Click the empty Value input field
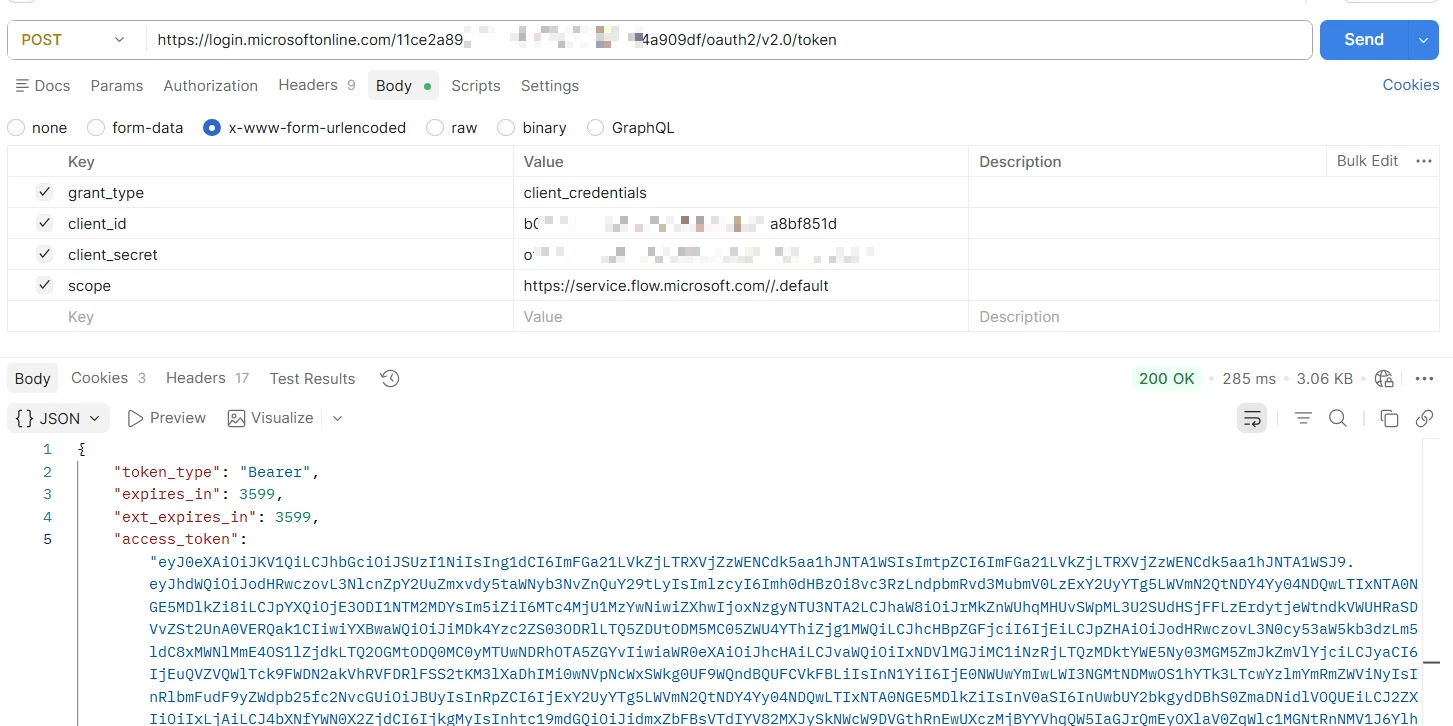 pyautogui.click(x=741, y=316)
